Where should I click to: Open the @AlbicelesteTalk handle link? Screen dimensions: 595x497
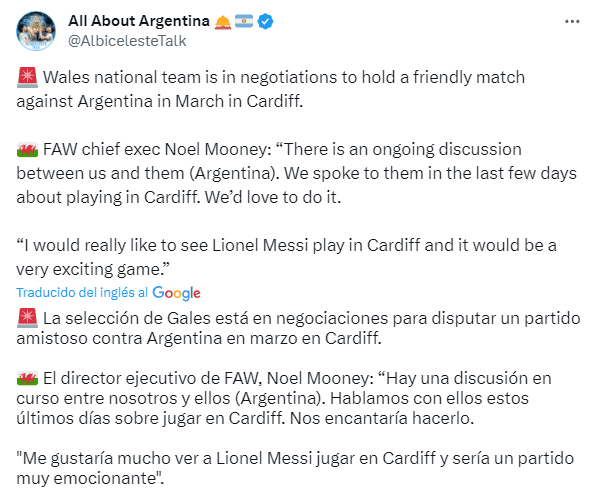pos(127,41)
